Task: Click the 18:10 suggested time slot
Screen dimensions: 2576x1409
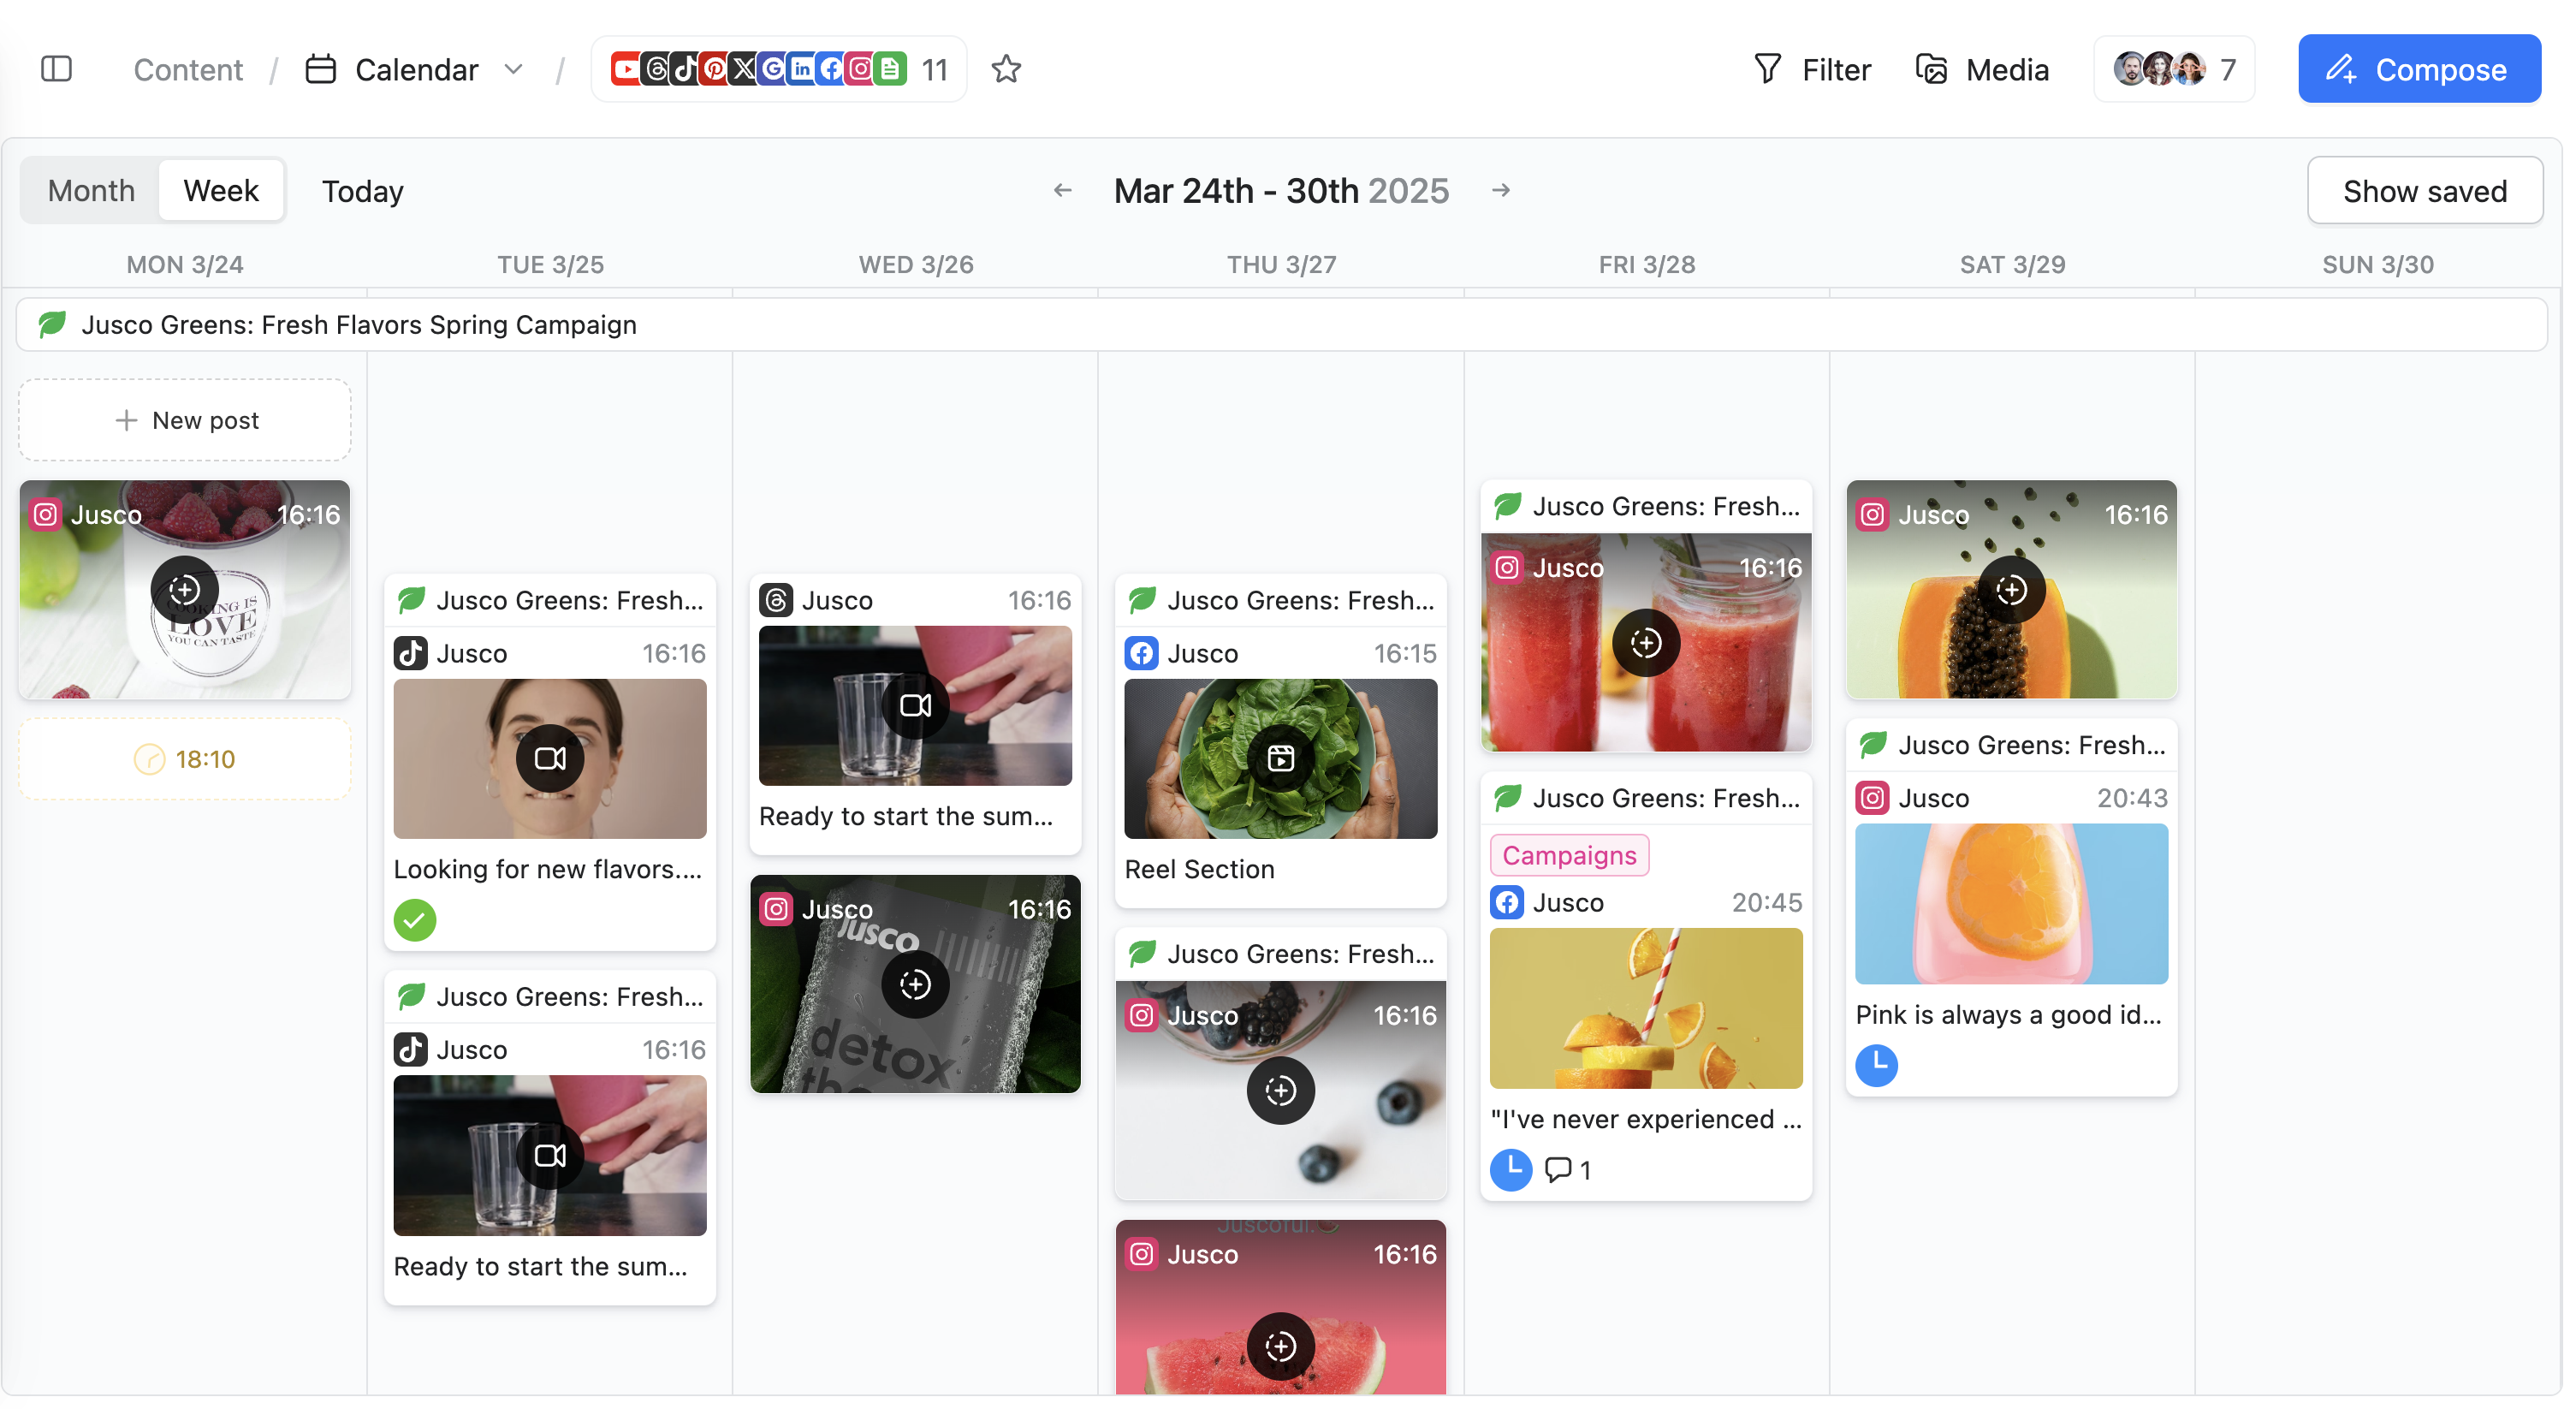Action: (x=185, y=759)
